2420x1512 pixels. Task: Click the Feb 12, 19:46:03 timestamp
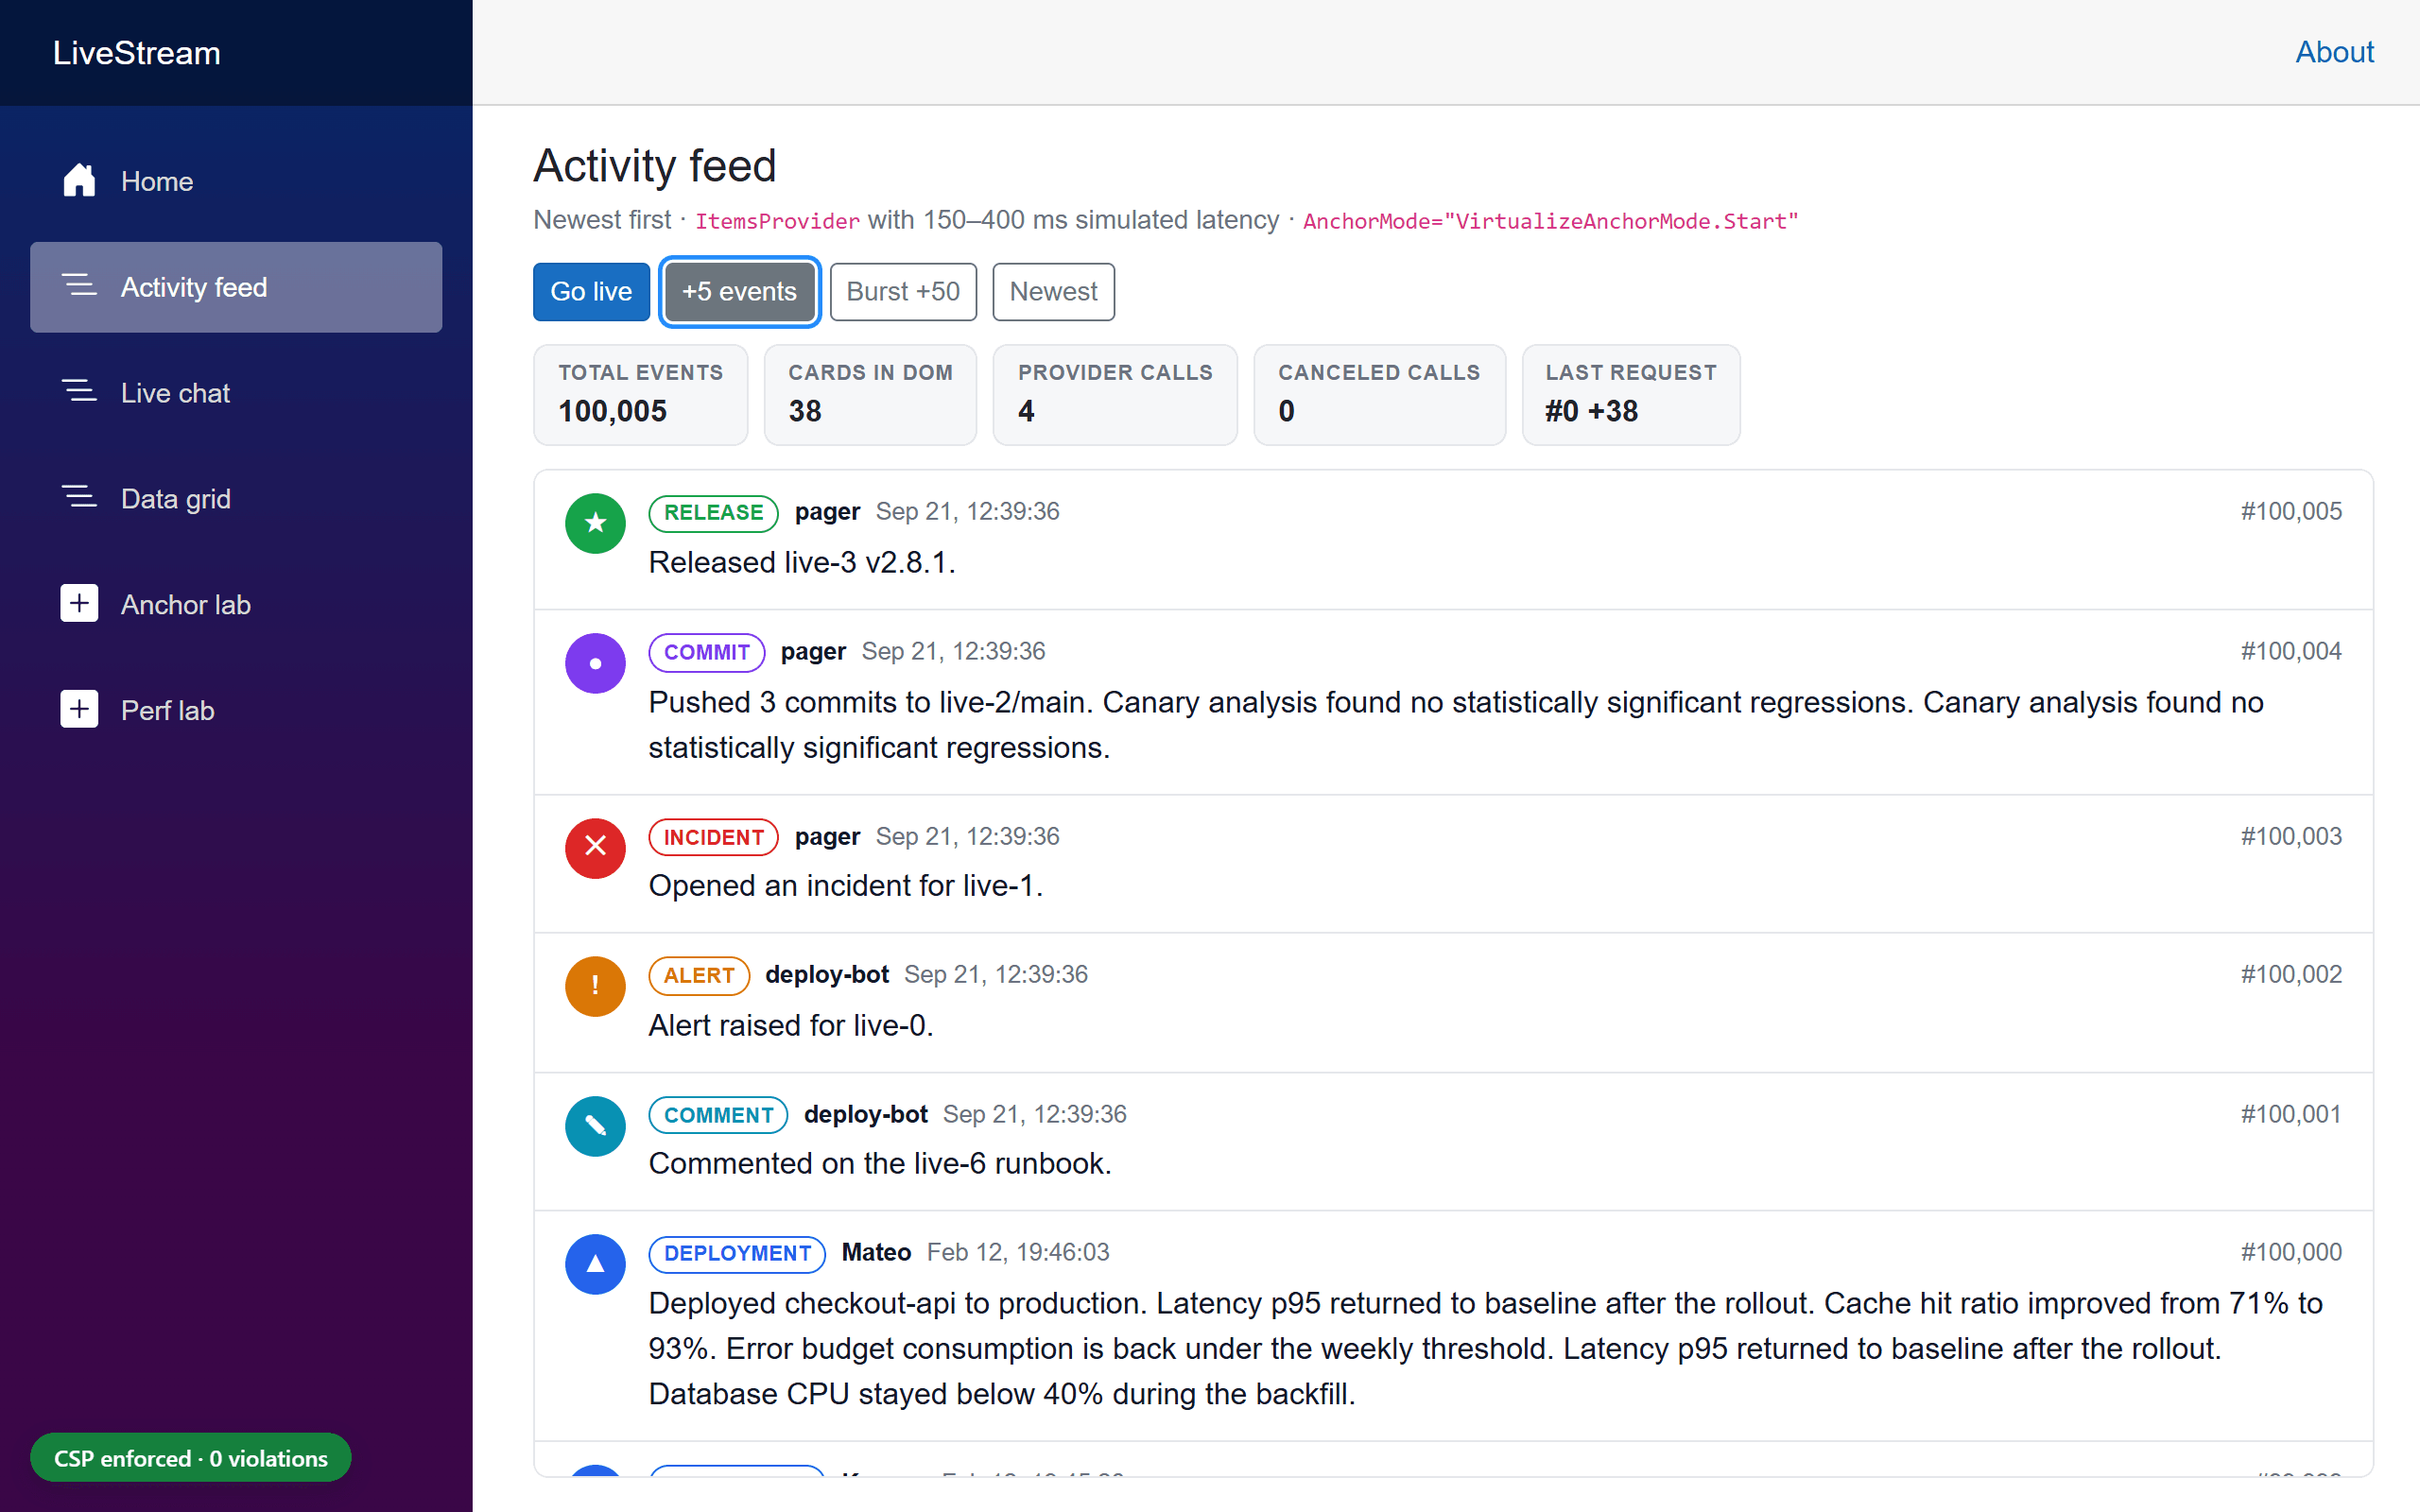(x=1018, y=1253)
